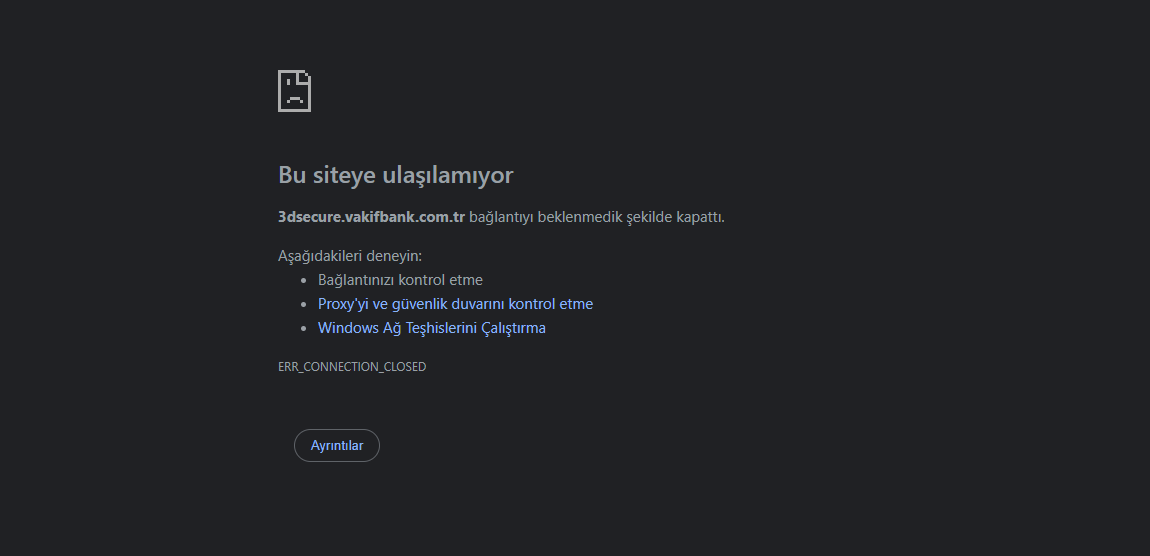Viewport: 1150px width, 556px height.
Task: Click the "Bu siteye ulaşılamıyor" heading
Action: tap(395, 175)
